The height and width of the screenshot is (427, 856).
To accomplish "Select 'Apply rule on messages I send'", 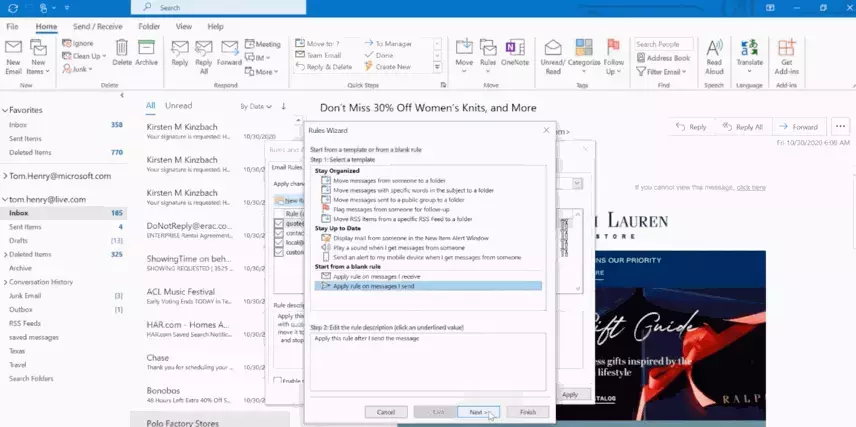I will (428, 286).
